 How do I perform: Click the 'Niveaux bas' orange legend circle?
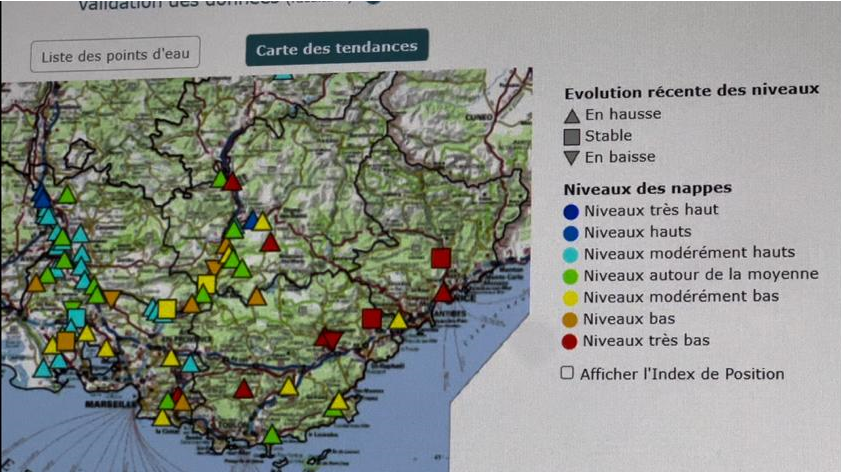[x=572, y=319]
